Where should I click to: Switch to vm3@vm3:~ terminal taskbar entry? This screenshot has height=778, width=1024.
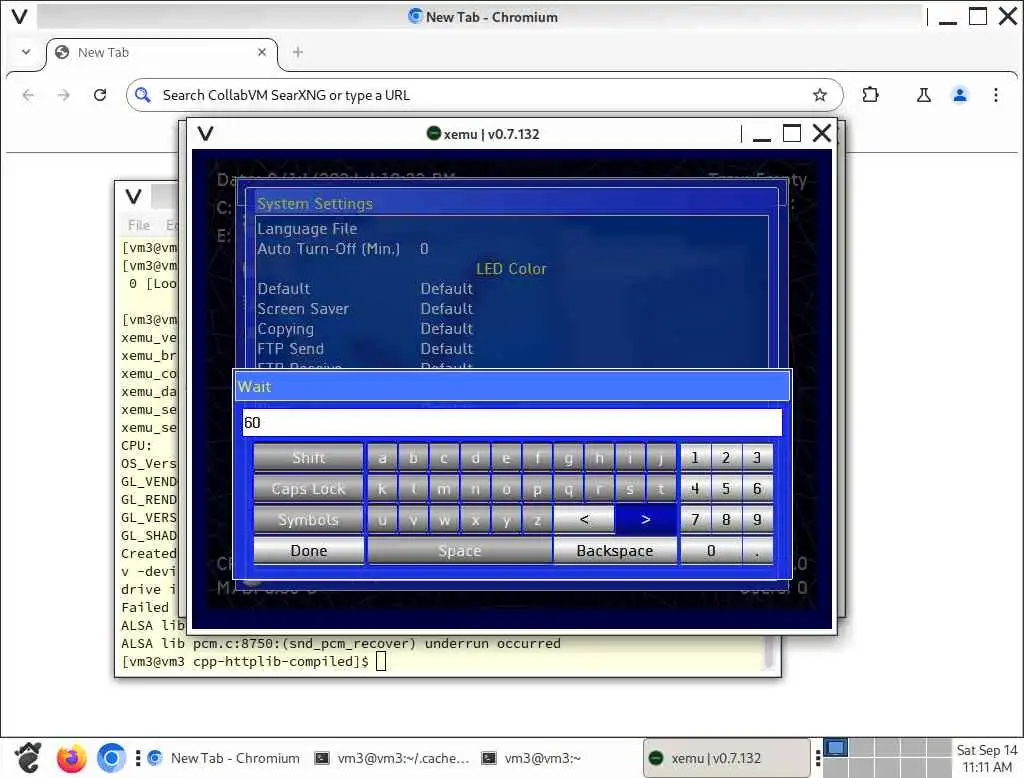[532, 758]
